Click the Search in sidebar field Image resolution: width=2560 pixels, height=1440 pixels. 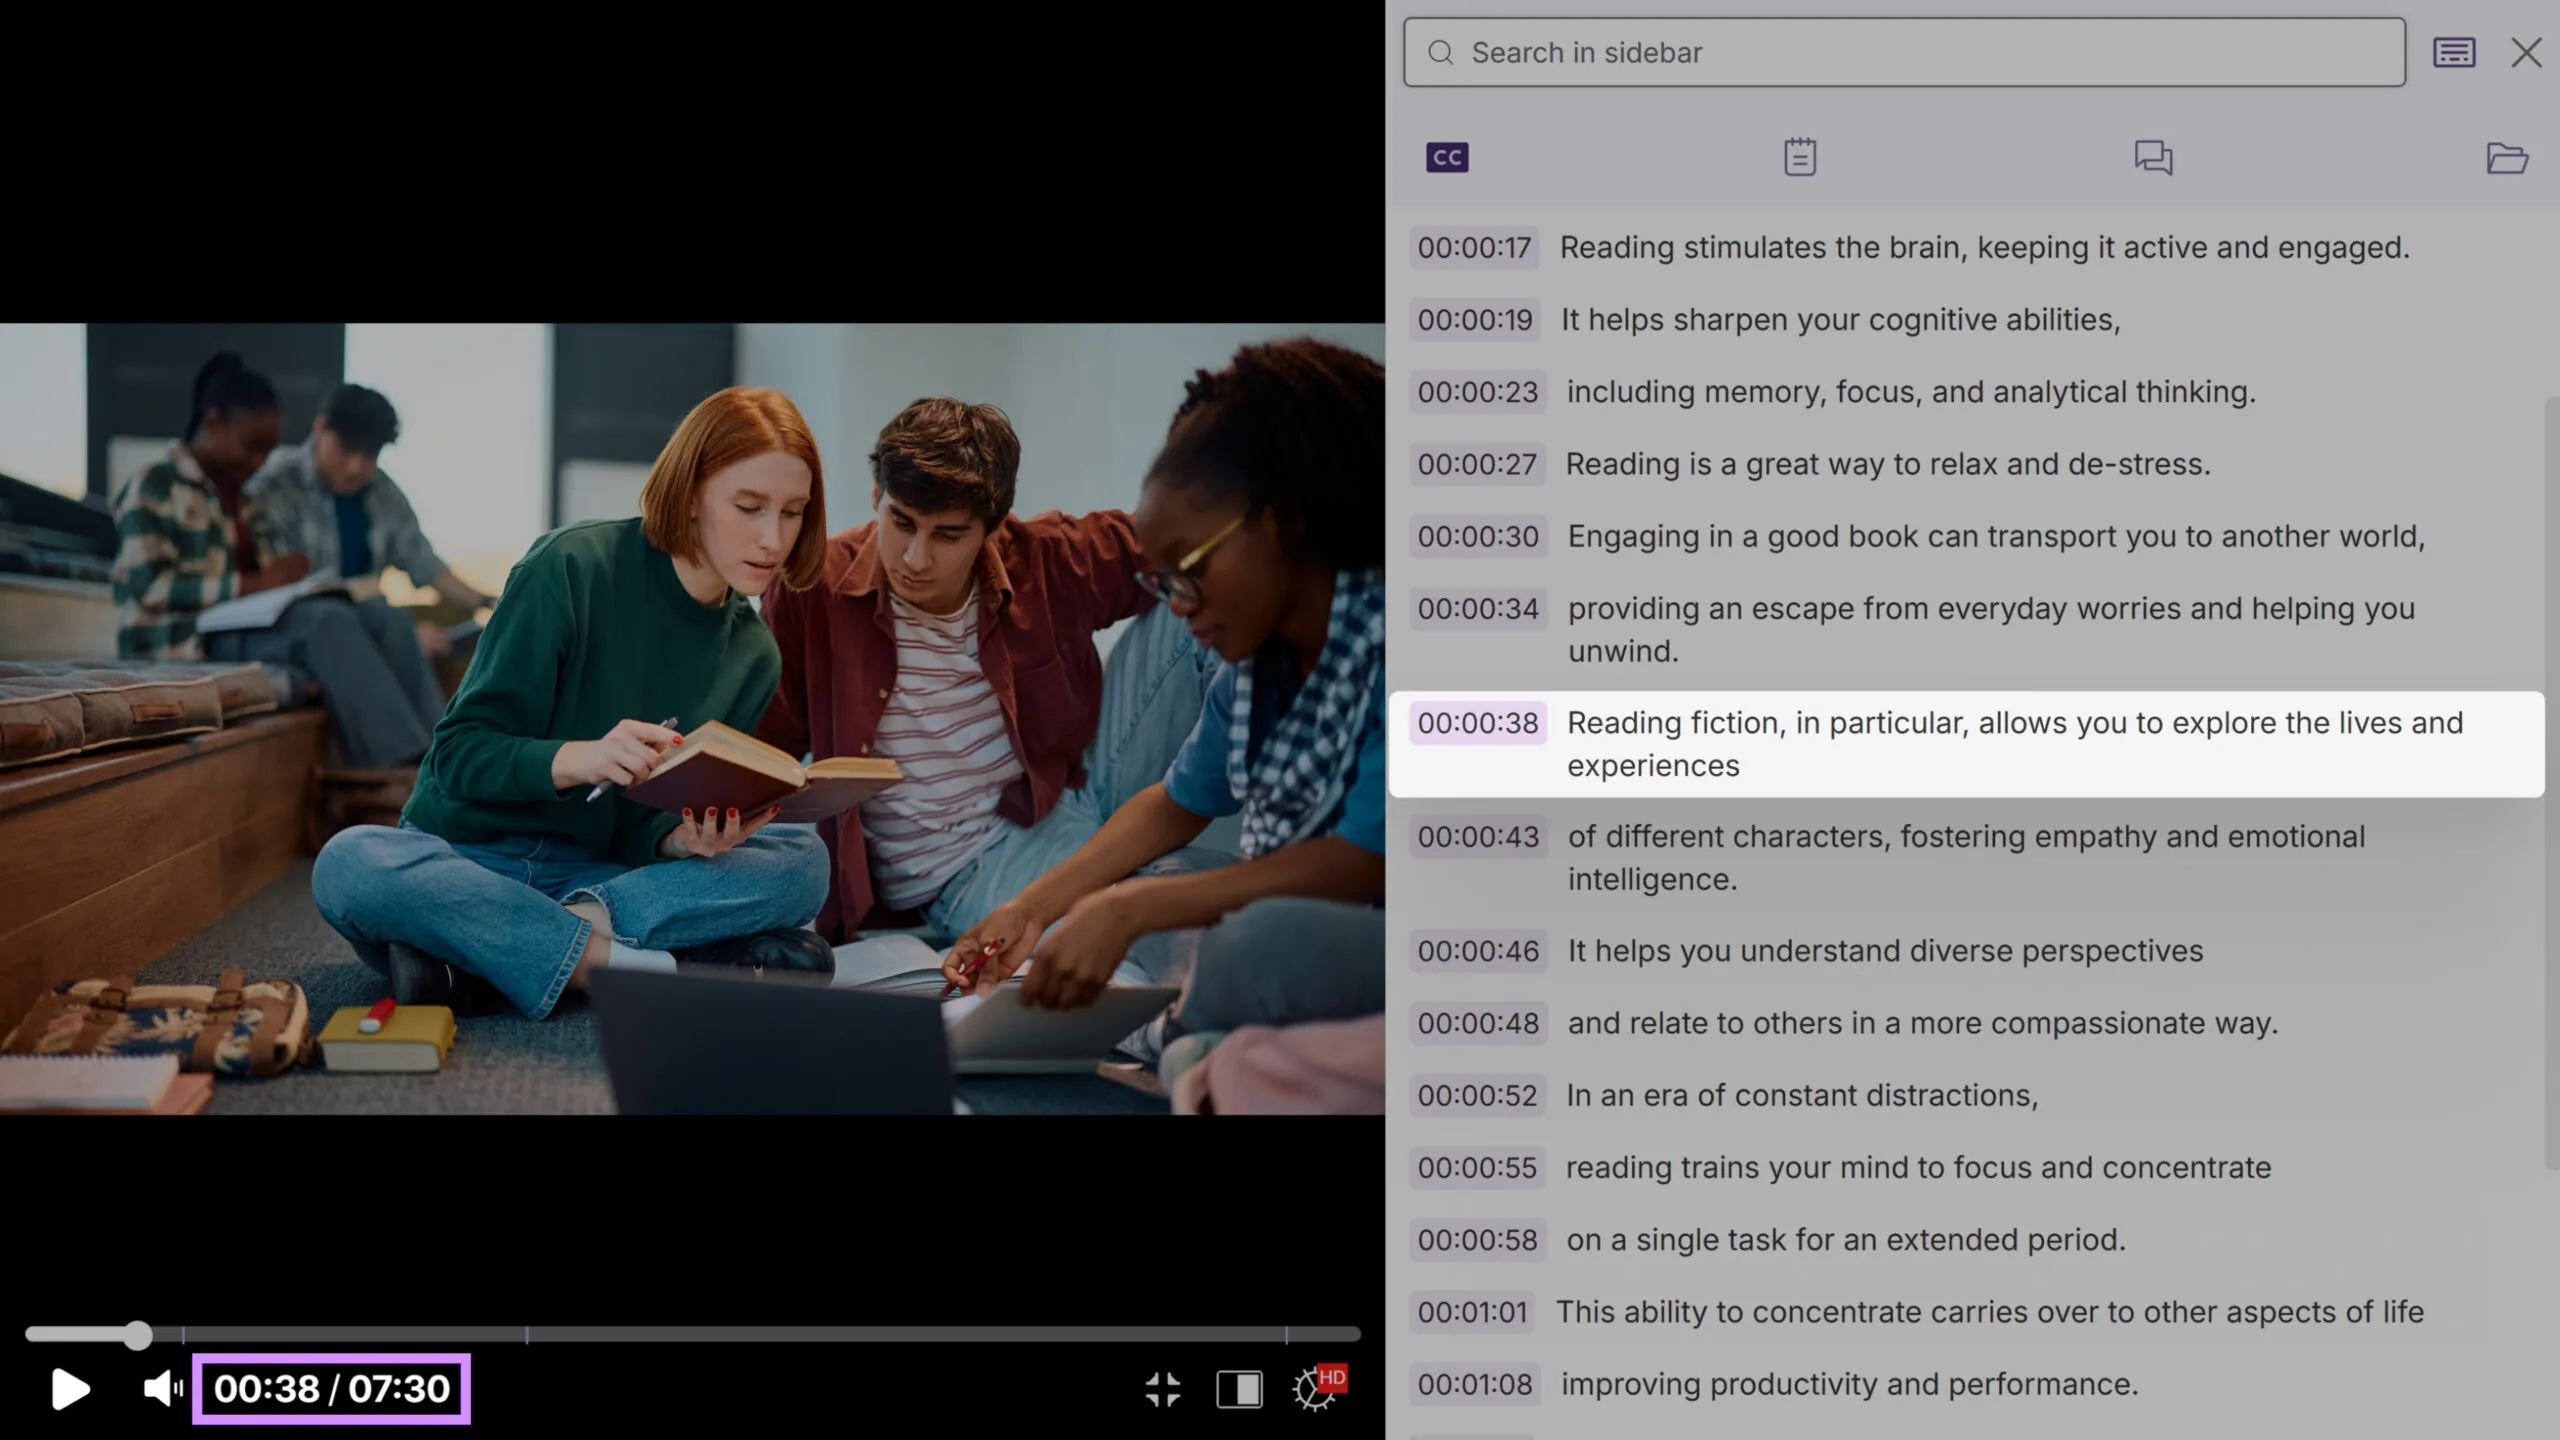click(1904, 52)
